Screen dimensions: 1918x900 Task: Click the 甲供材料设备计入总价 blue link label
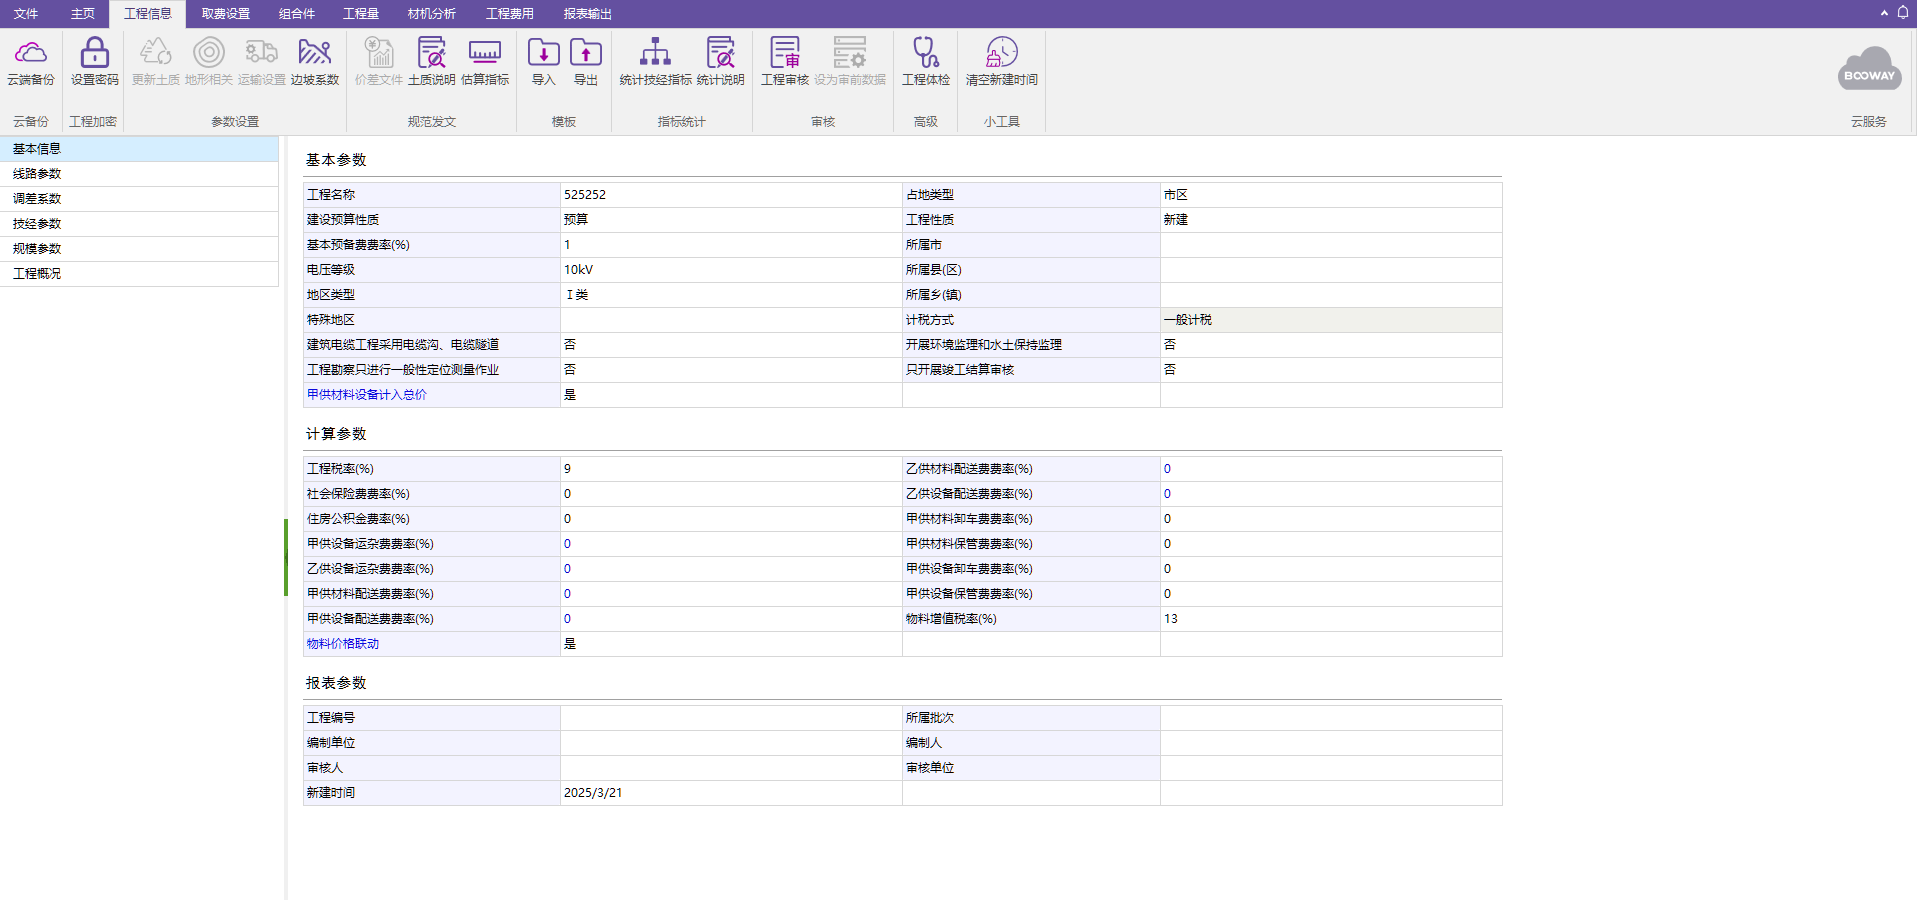point(367,395)
